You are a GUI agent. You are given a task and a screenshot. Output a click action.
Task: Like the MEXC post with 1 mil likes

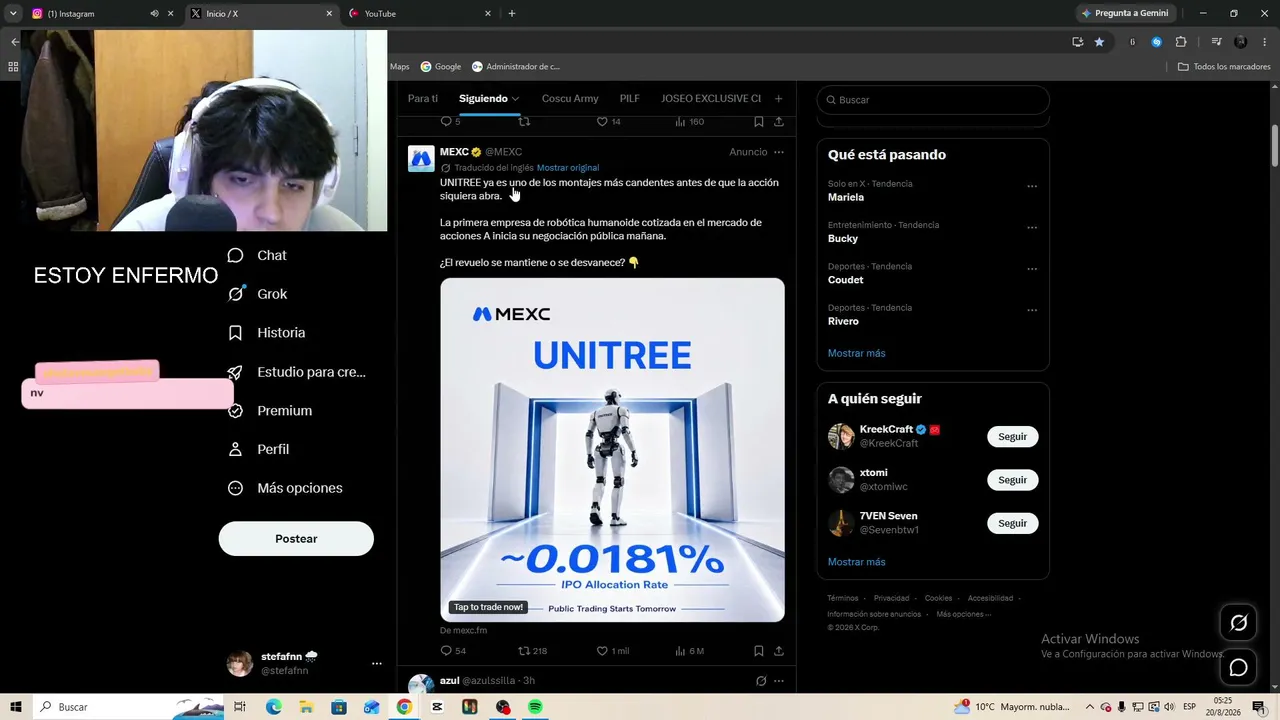click(613, 651)
